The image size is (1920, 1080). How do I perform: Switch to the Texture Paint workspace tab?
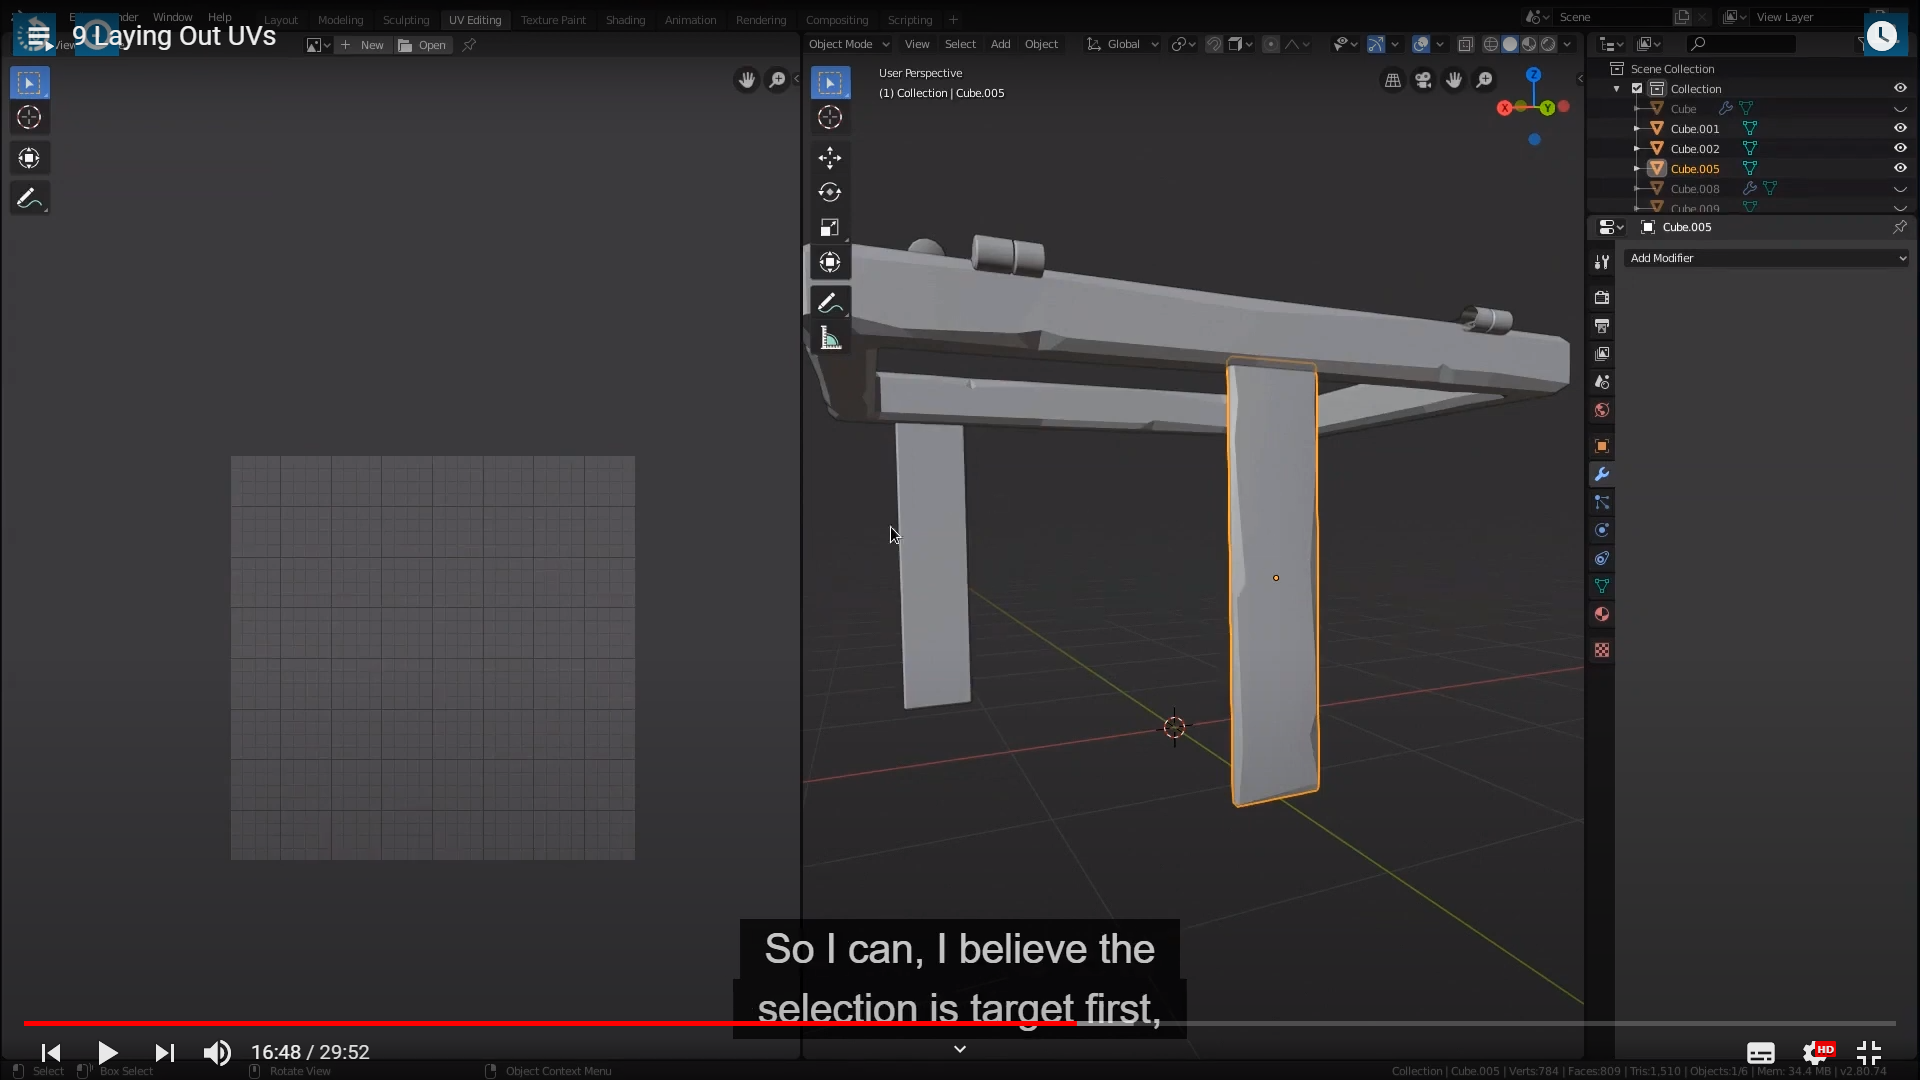(x=553, y=20)
